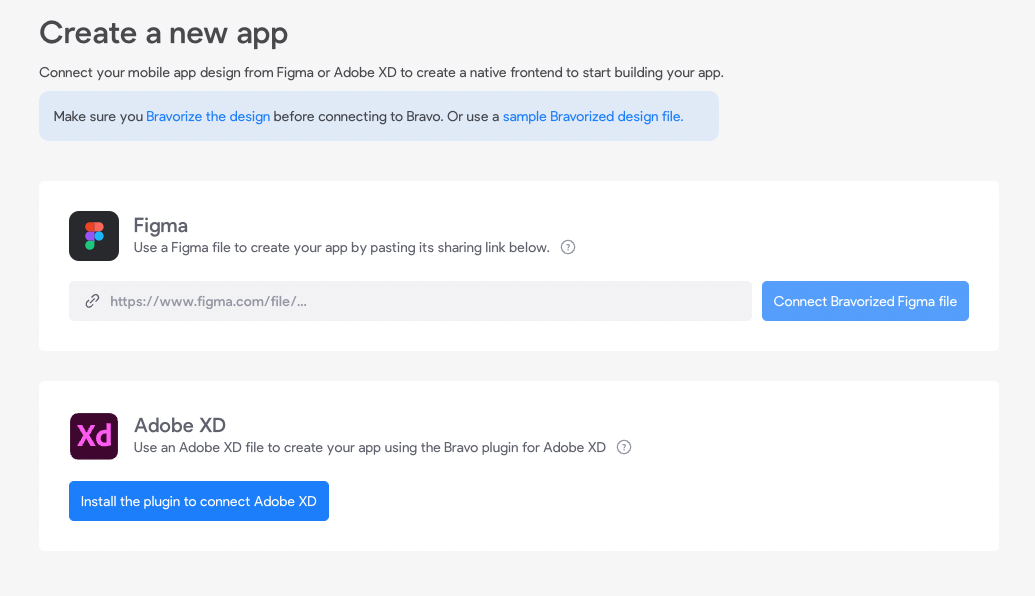Click Install the plugin to connect Adobe XD
The image size is (1035, 596).
coord(199,501)
